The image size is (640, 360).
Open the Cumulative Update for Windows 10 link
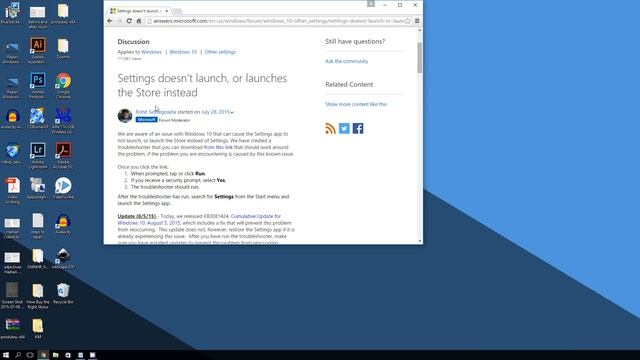(x=256, y=216)
